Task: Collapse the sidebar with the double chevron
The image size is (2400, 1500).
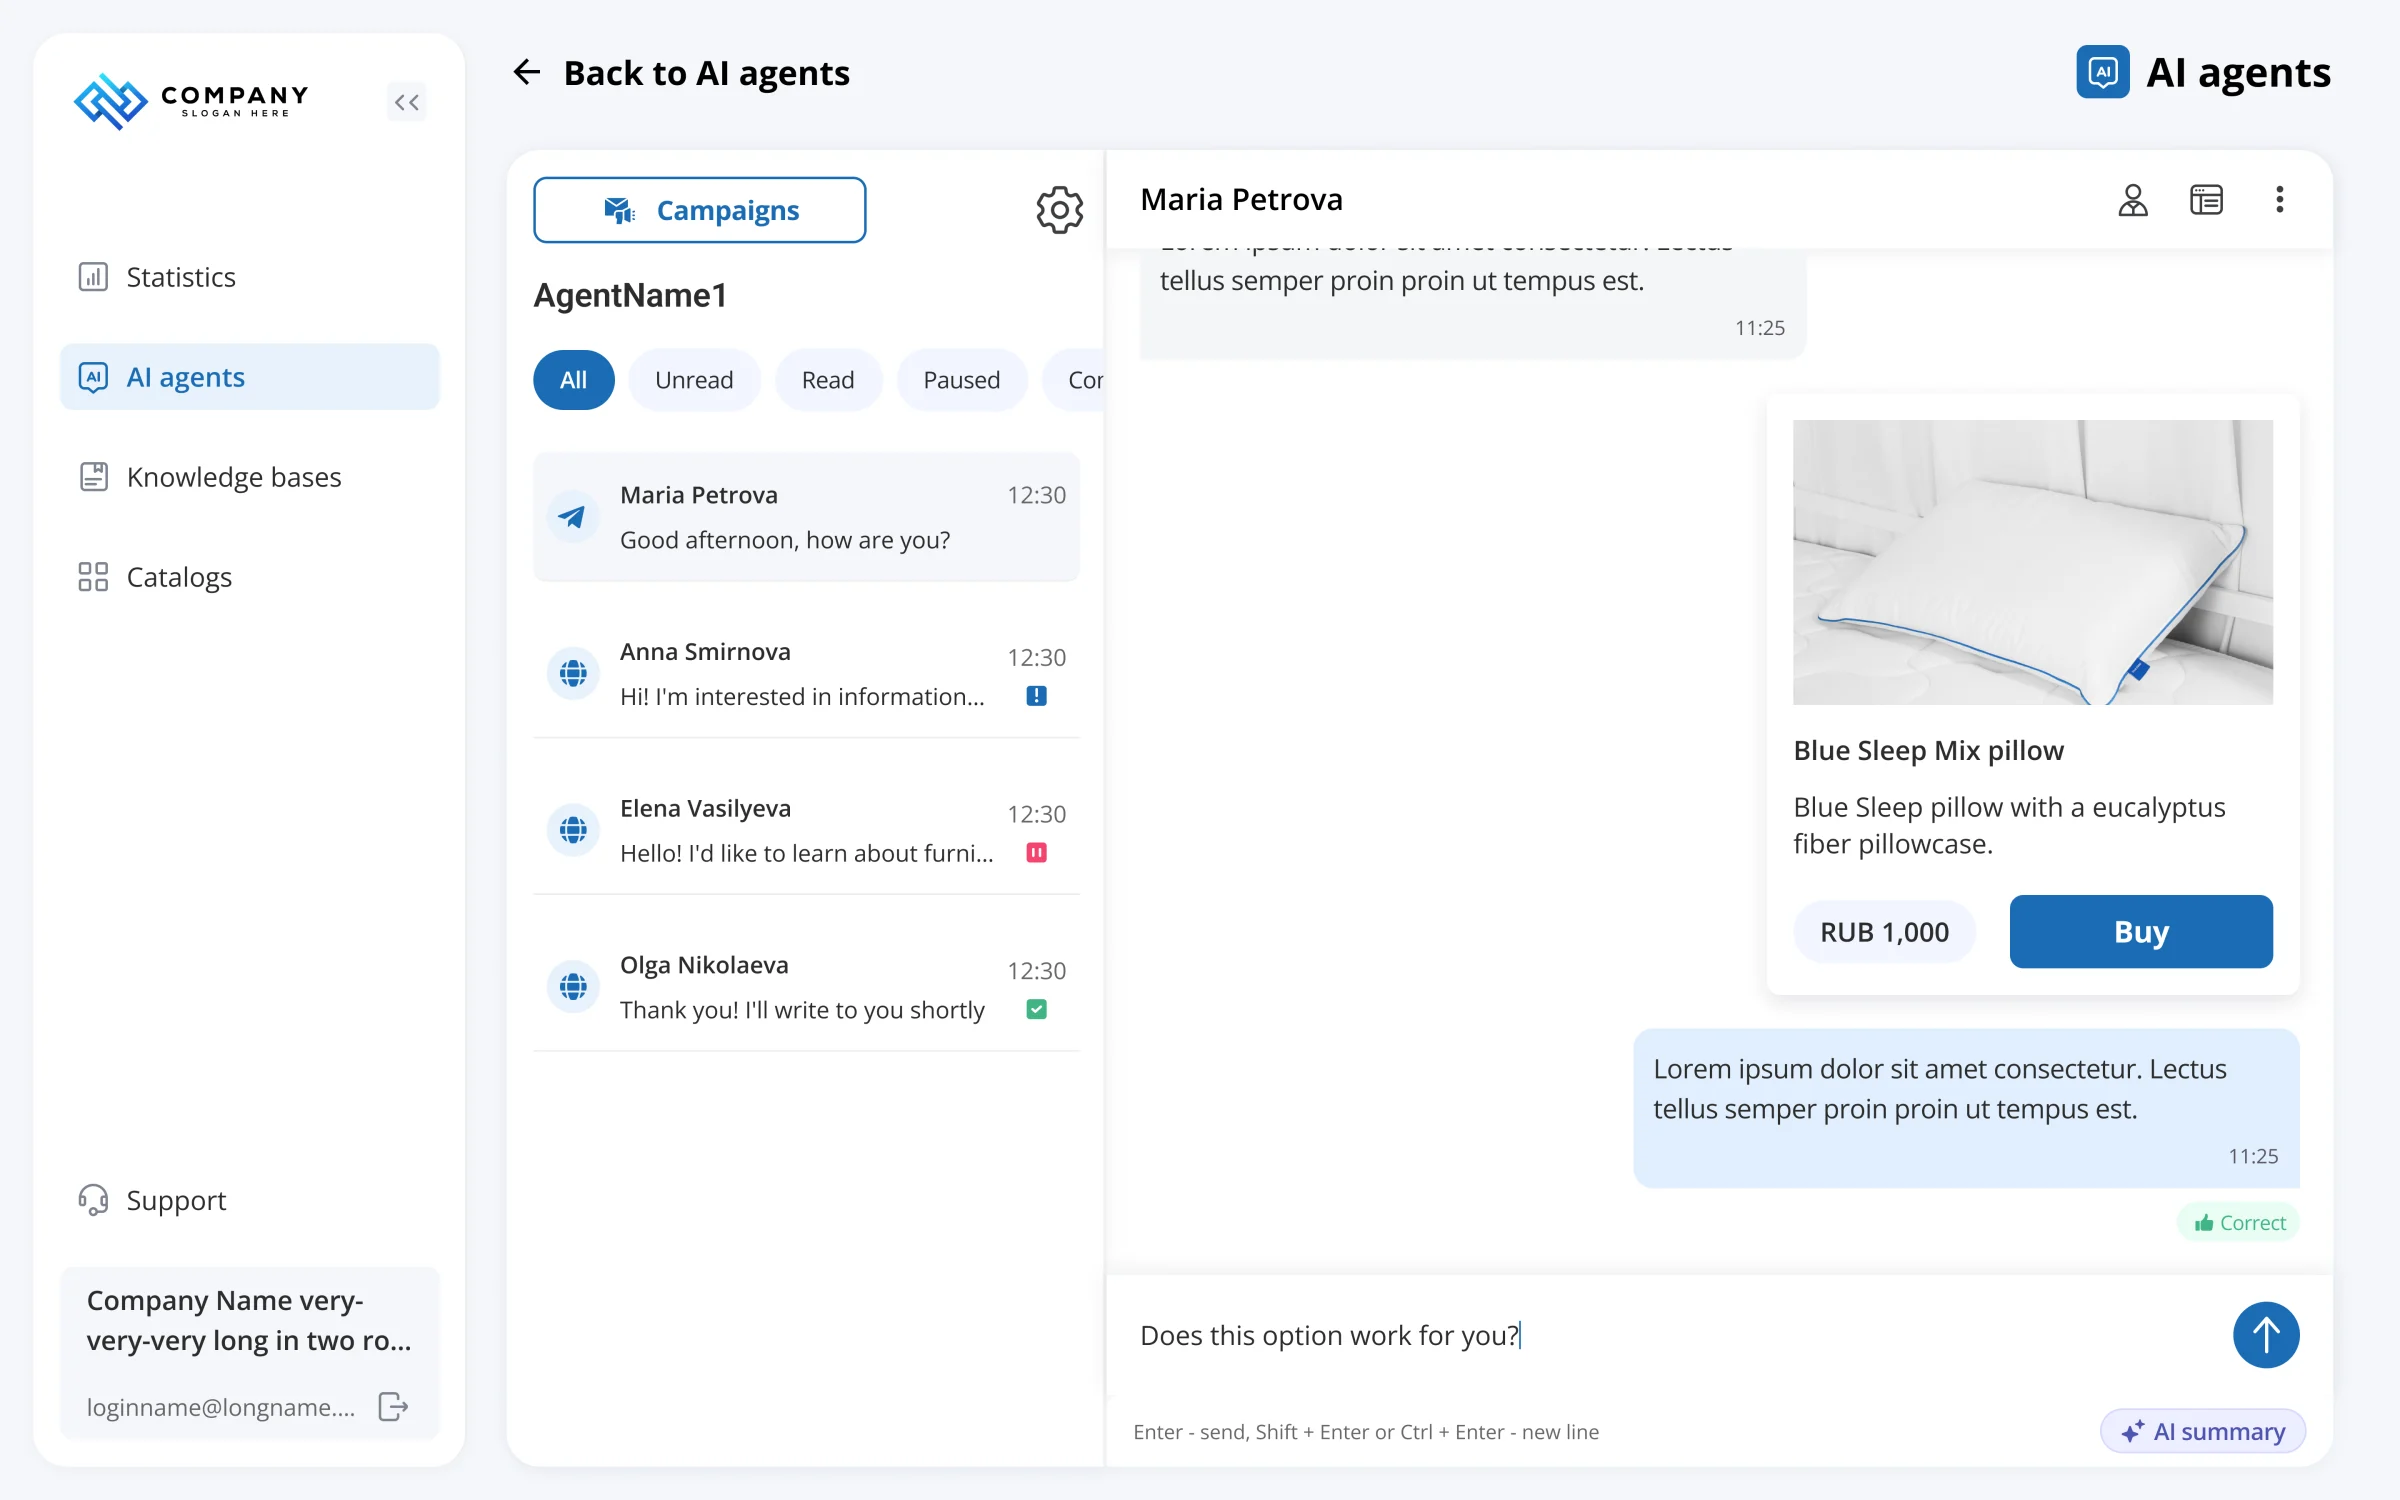Action: tap(406, 102)
